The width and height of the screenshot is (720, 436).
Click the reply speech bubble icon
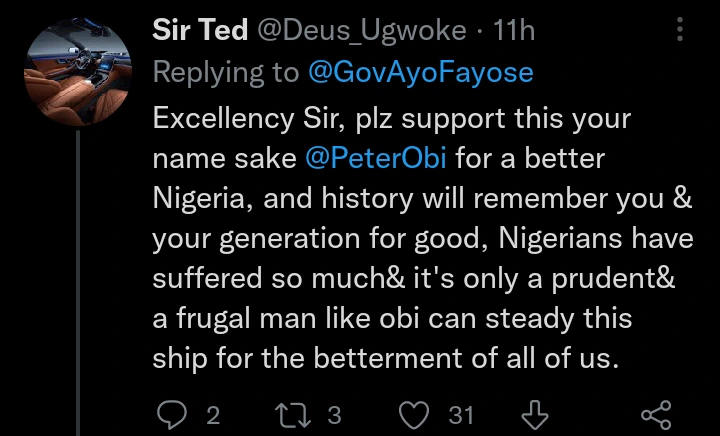click(172, 413)
